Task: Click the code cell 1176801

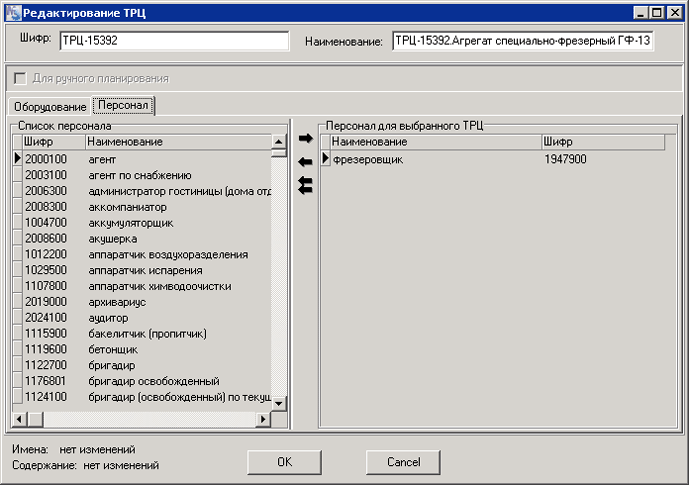Action: tap(46, 380)
